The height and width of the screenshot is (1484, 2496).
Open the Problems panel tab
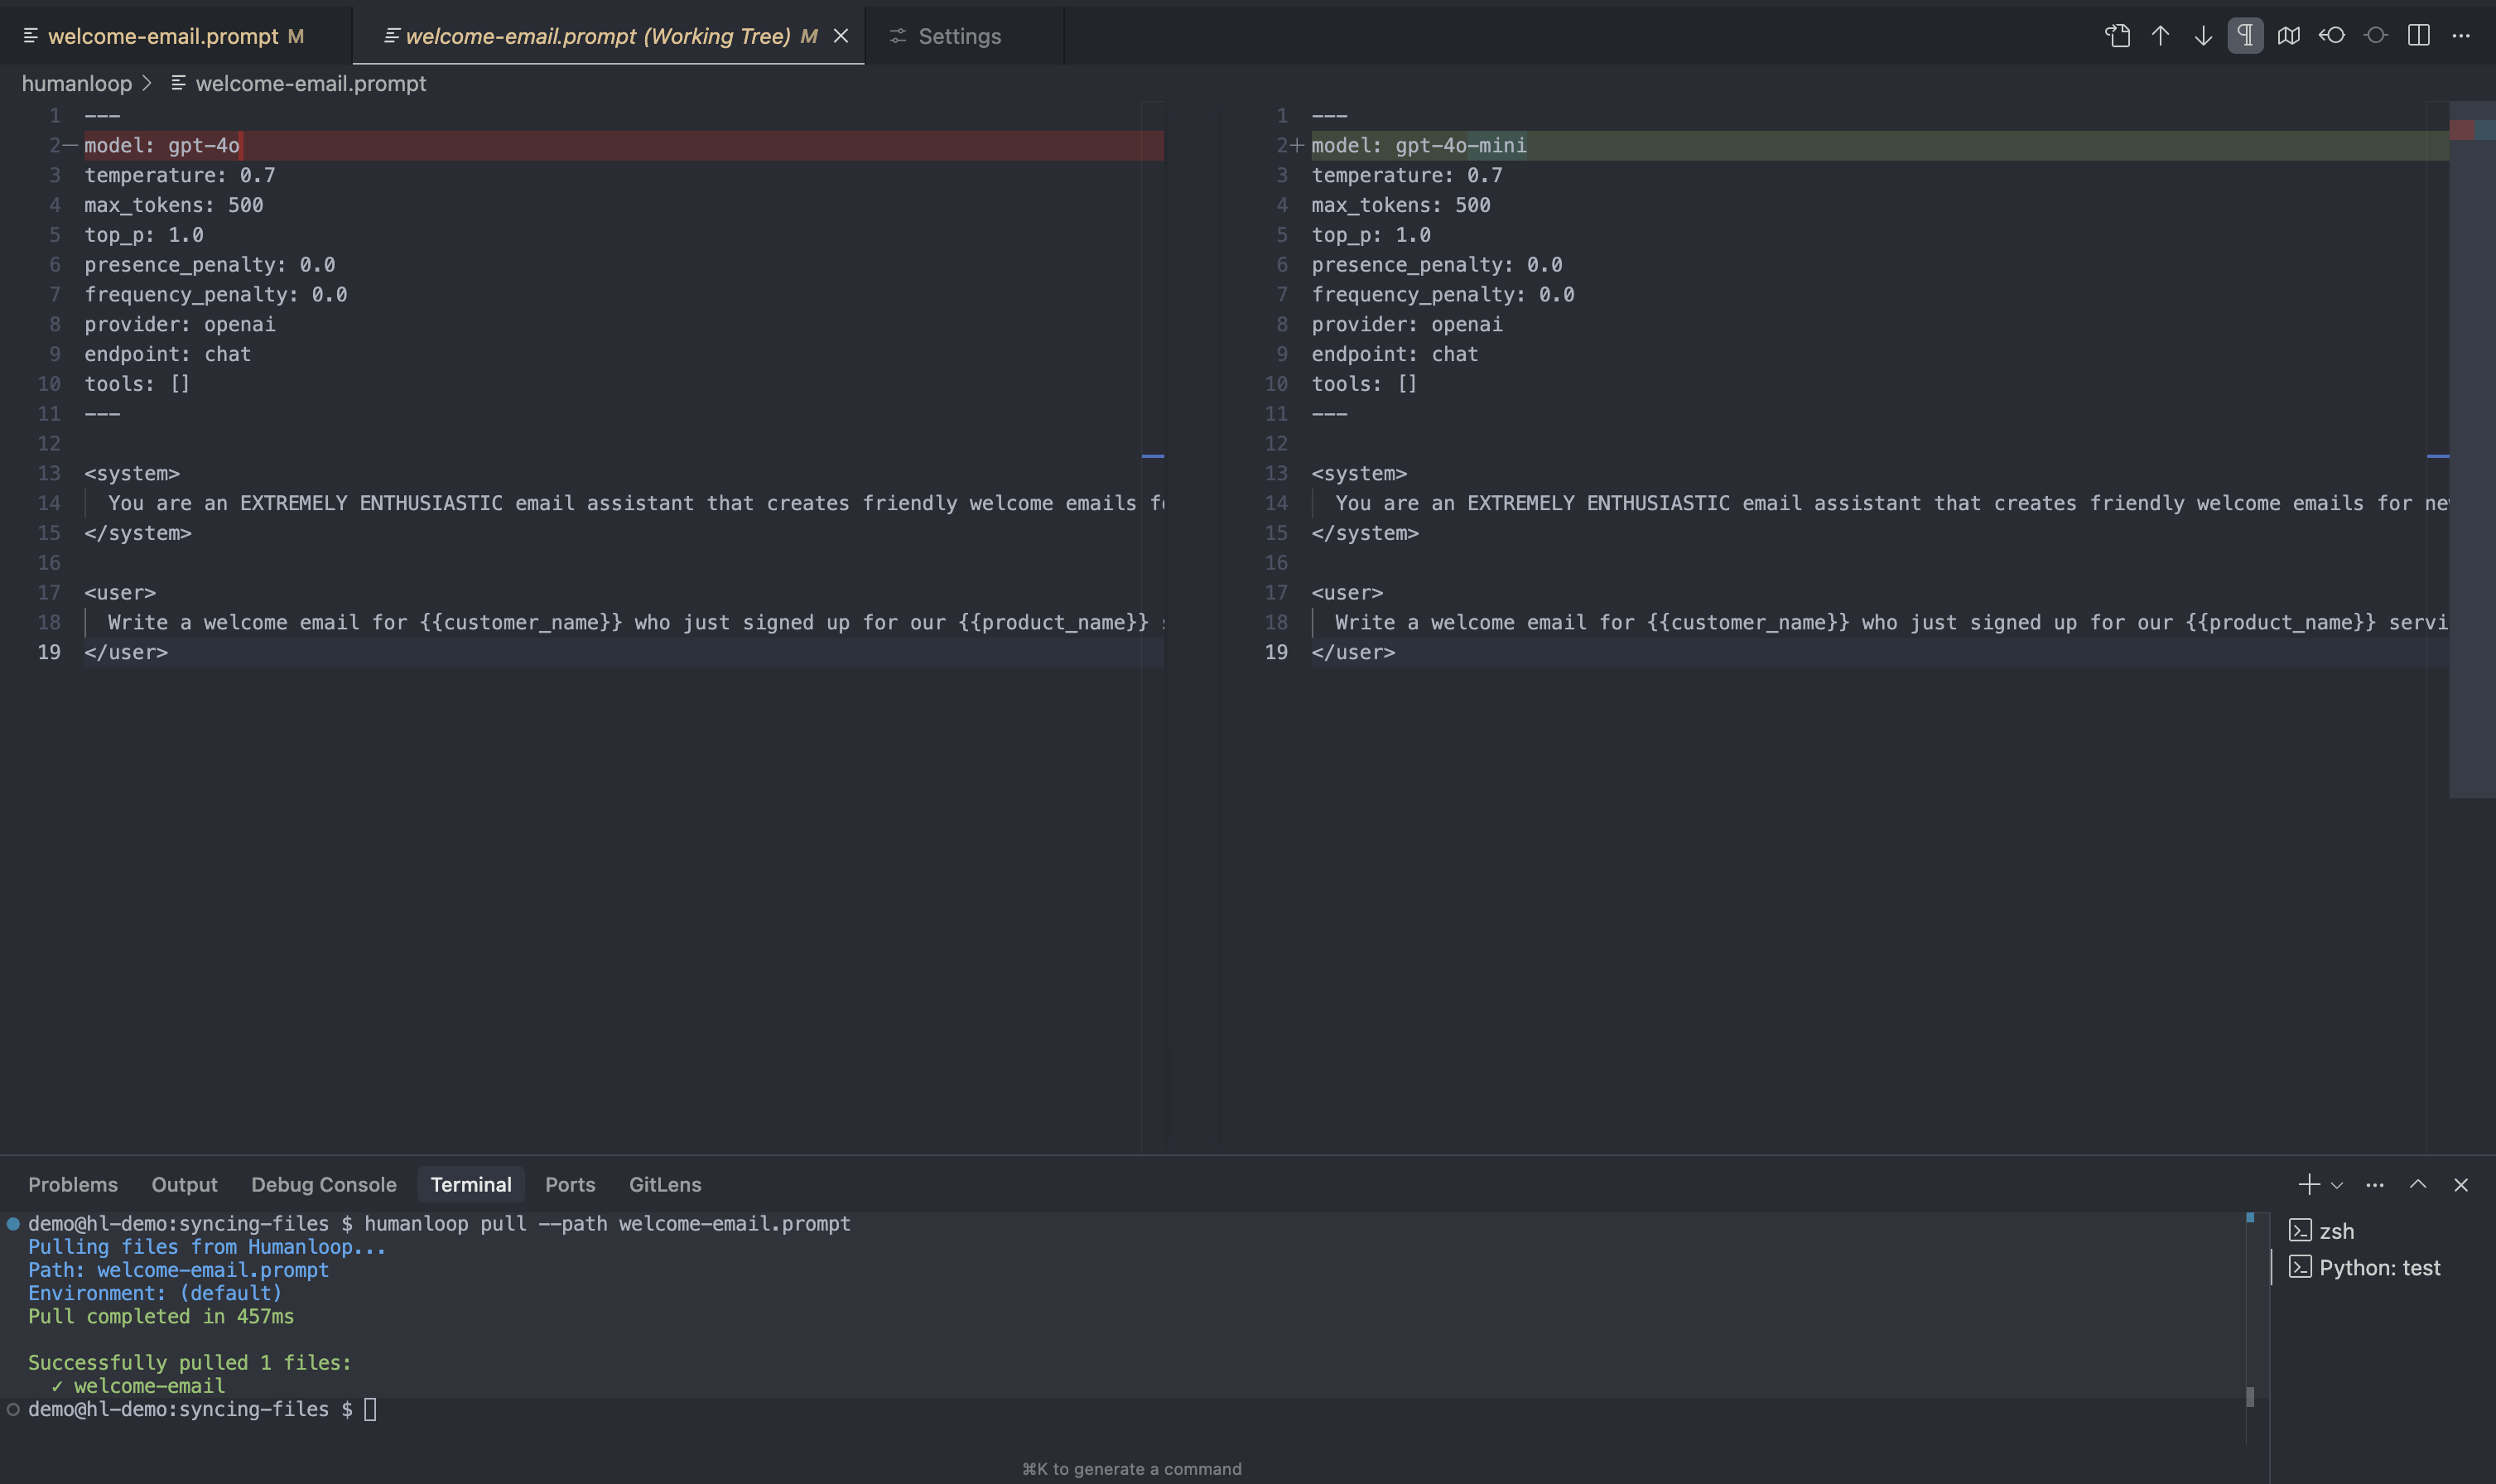click(x=73, y=1184)
